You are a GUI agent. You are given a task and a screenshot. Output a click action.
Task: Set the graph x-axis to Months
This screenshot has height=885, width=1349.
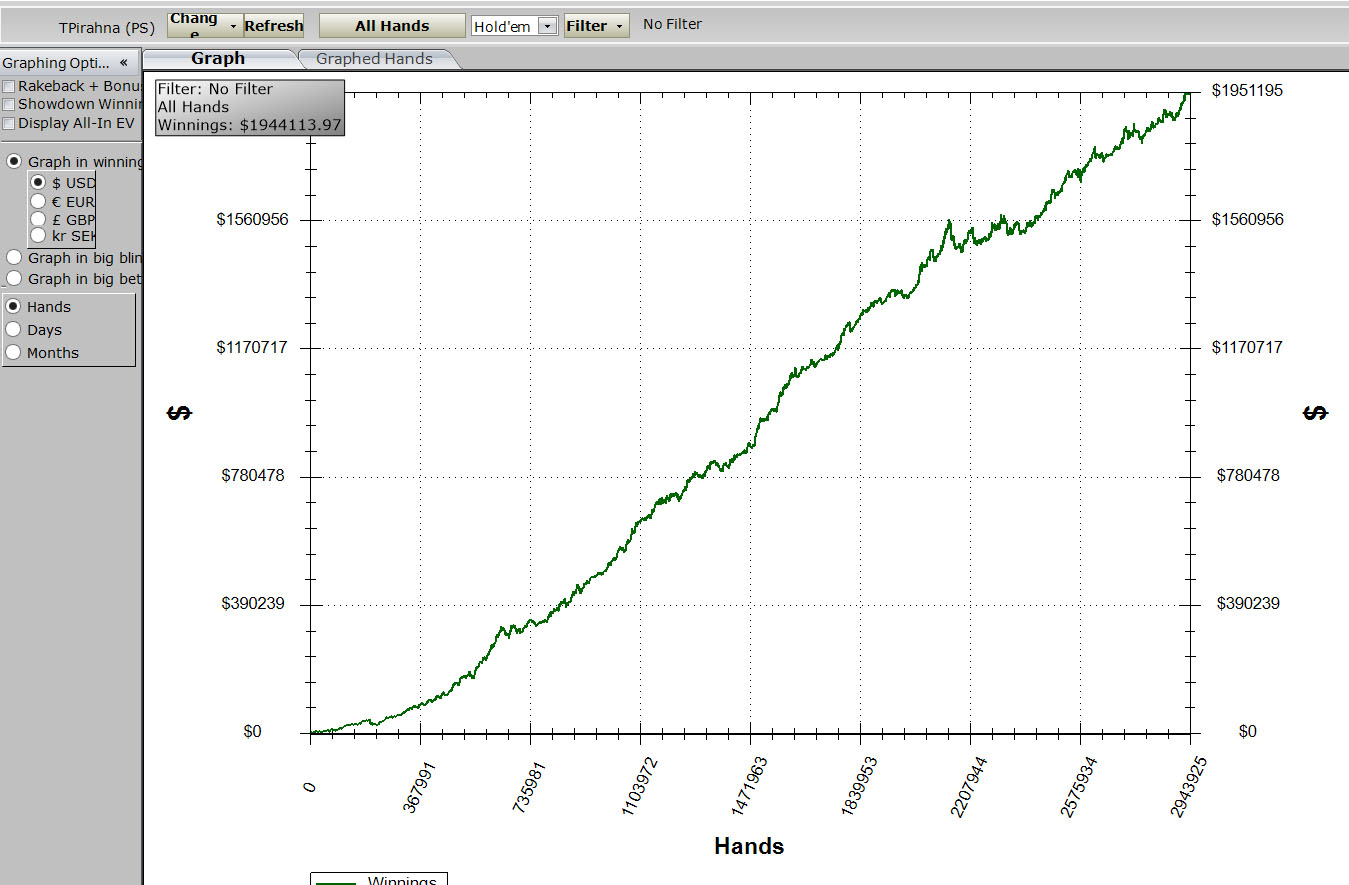point(14,353)
